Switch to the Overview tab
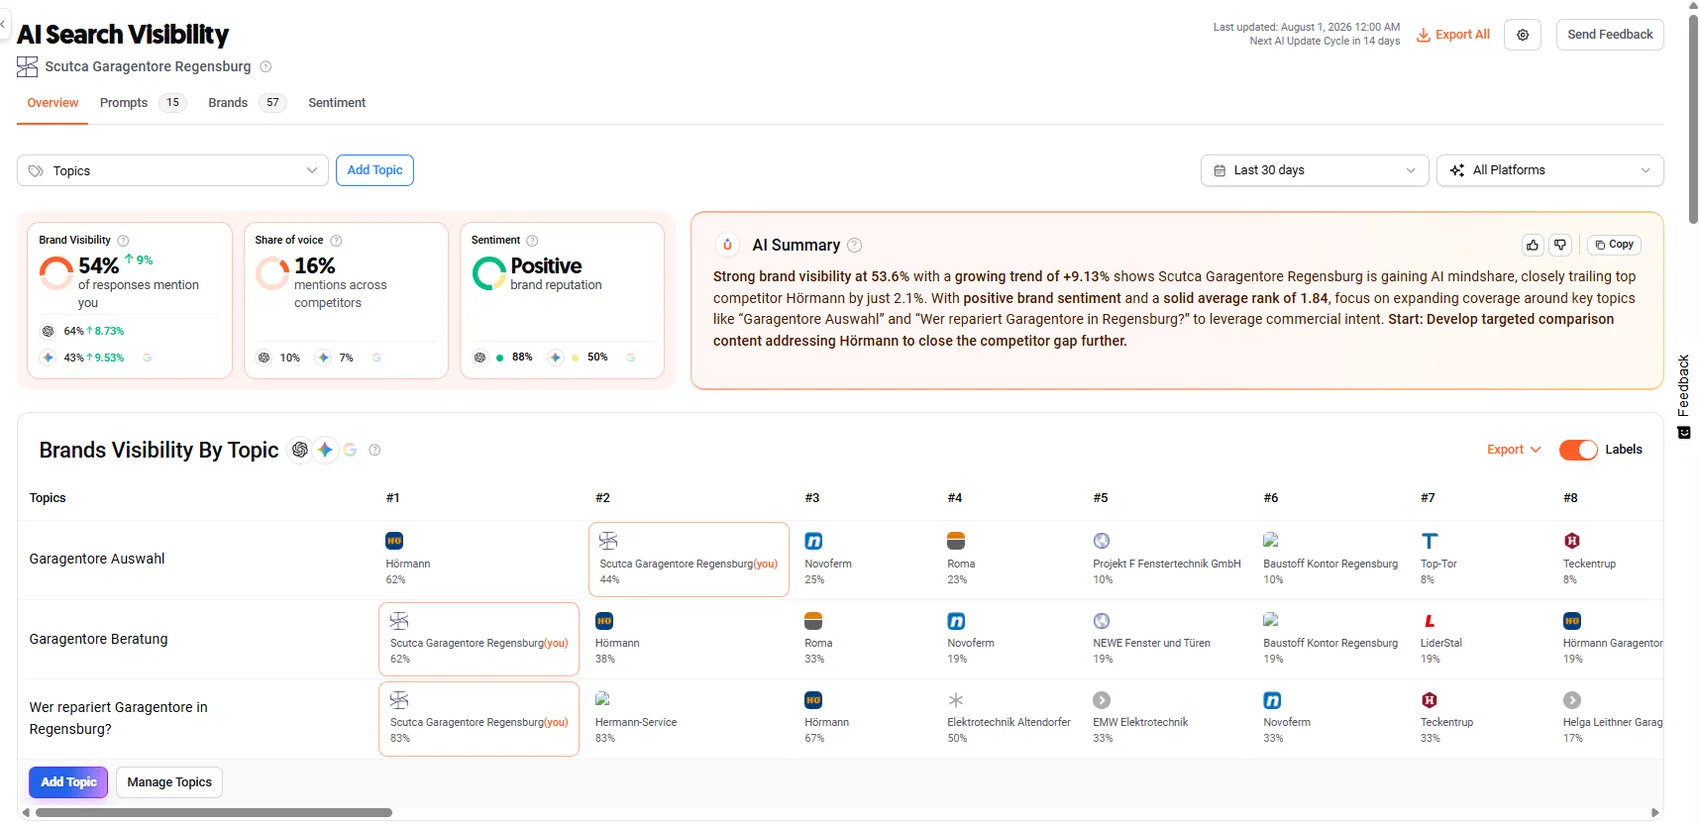The height and width of the screenshot is (824, 1700). pos(52,103)
